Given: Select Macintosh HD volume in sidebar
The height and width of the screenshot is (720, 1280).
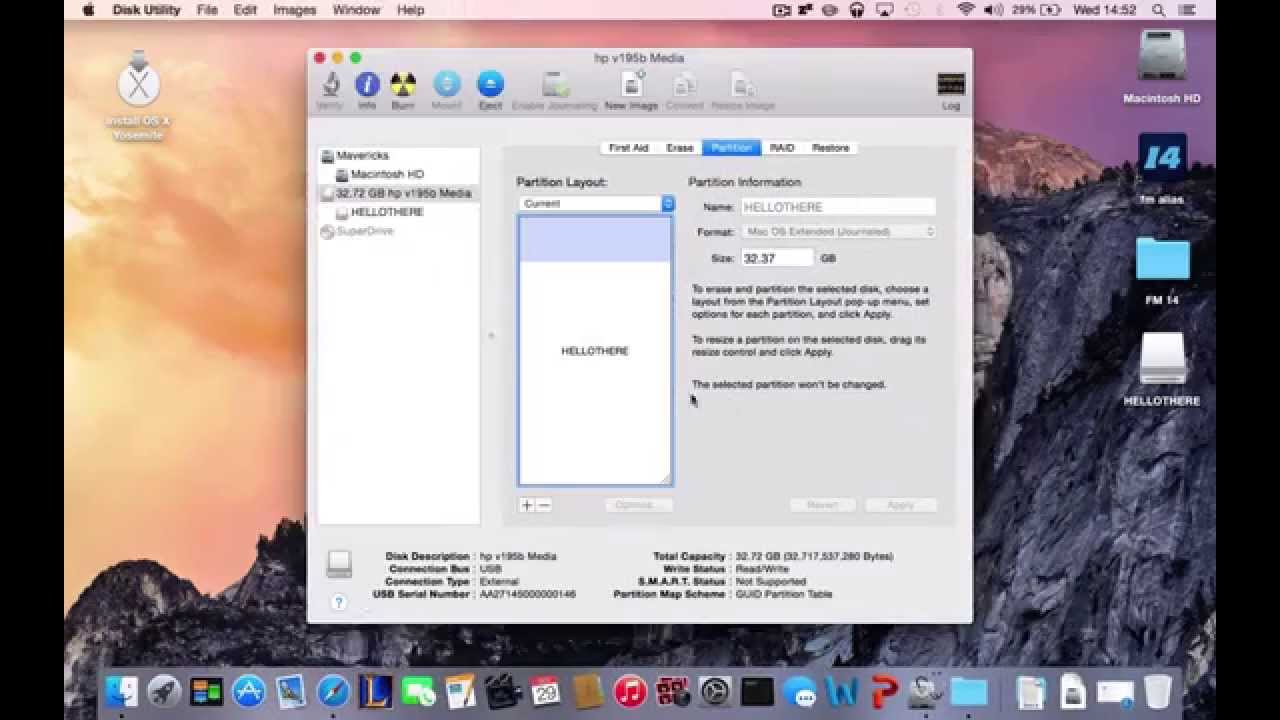Looking at the screenshot, I should (x=387, y=174).
